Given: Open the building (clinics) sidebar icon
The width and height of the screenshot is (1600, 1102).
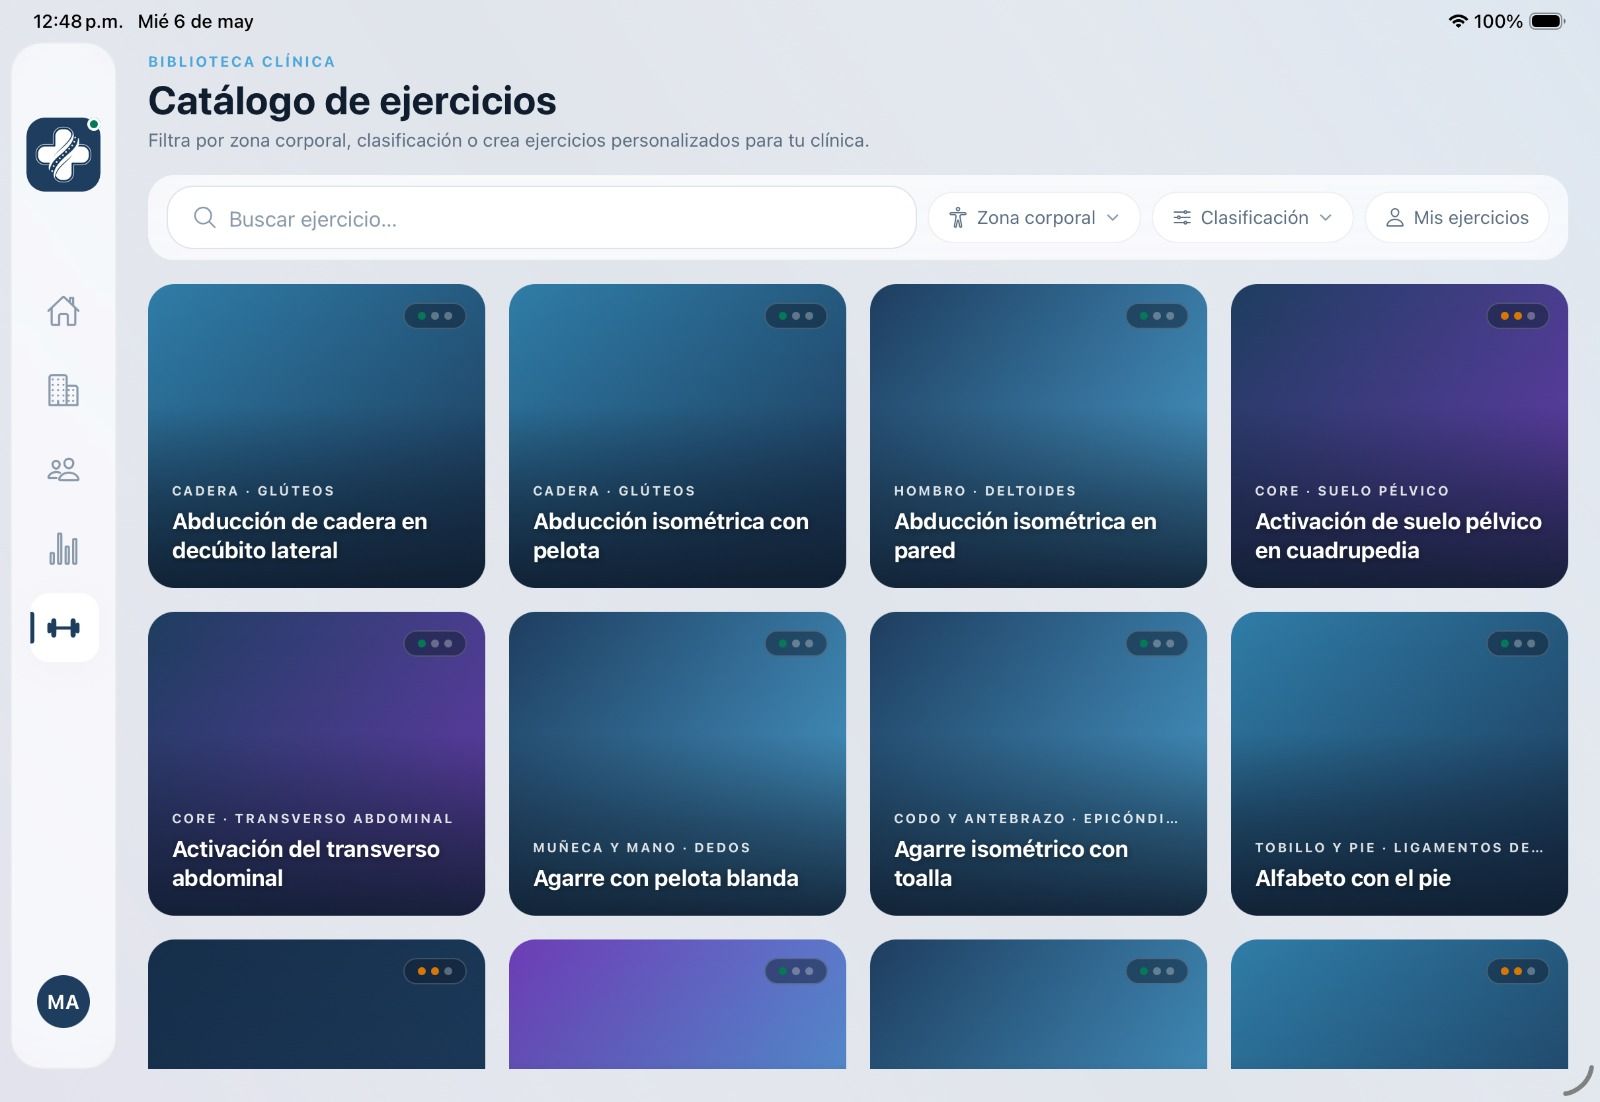Looking at the screenshot, I should 63,390.
